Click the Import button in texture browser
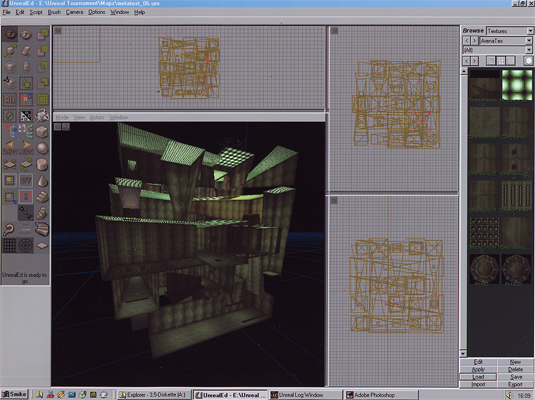Image resolution: width=535 pixels, height=400 pixels. click(478, 385)
